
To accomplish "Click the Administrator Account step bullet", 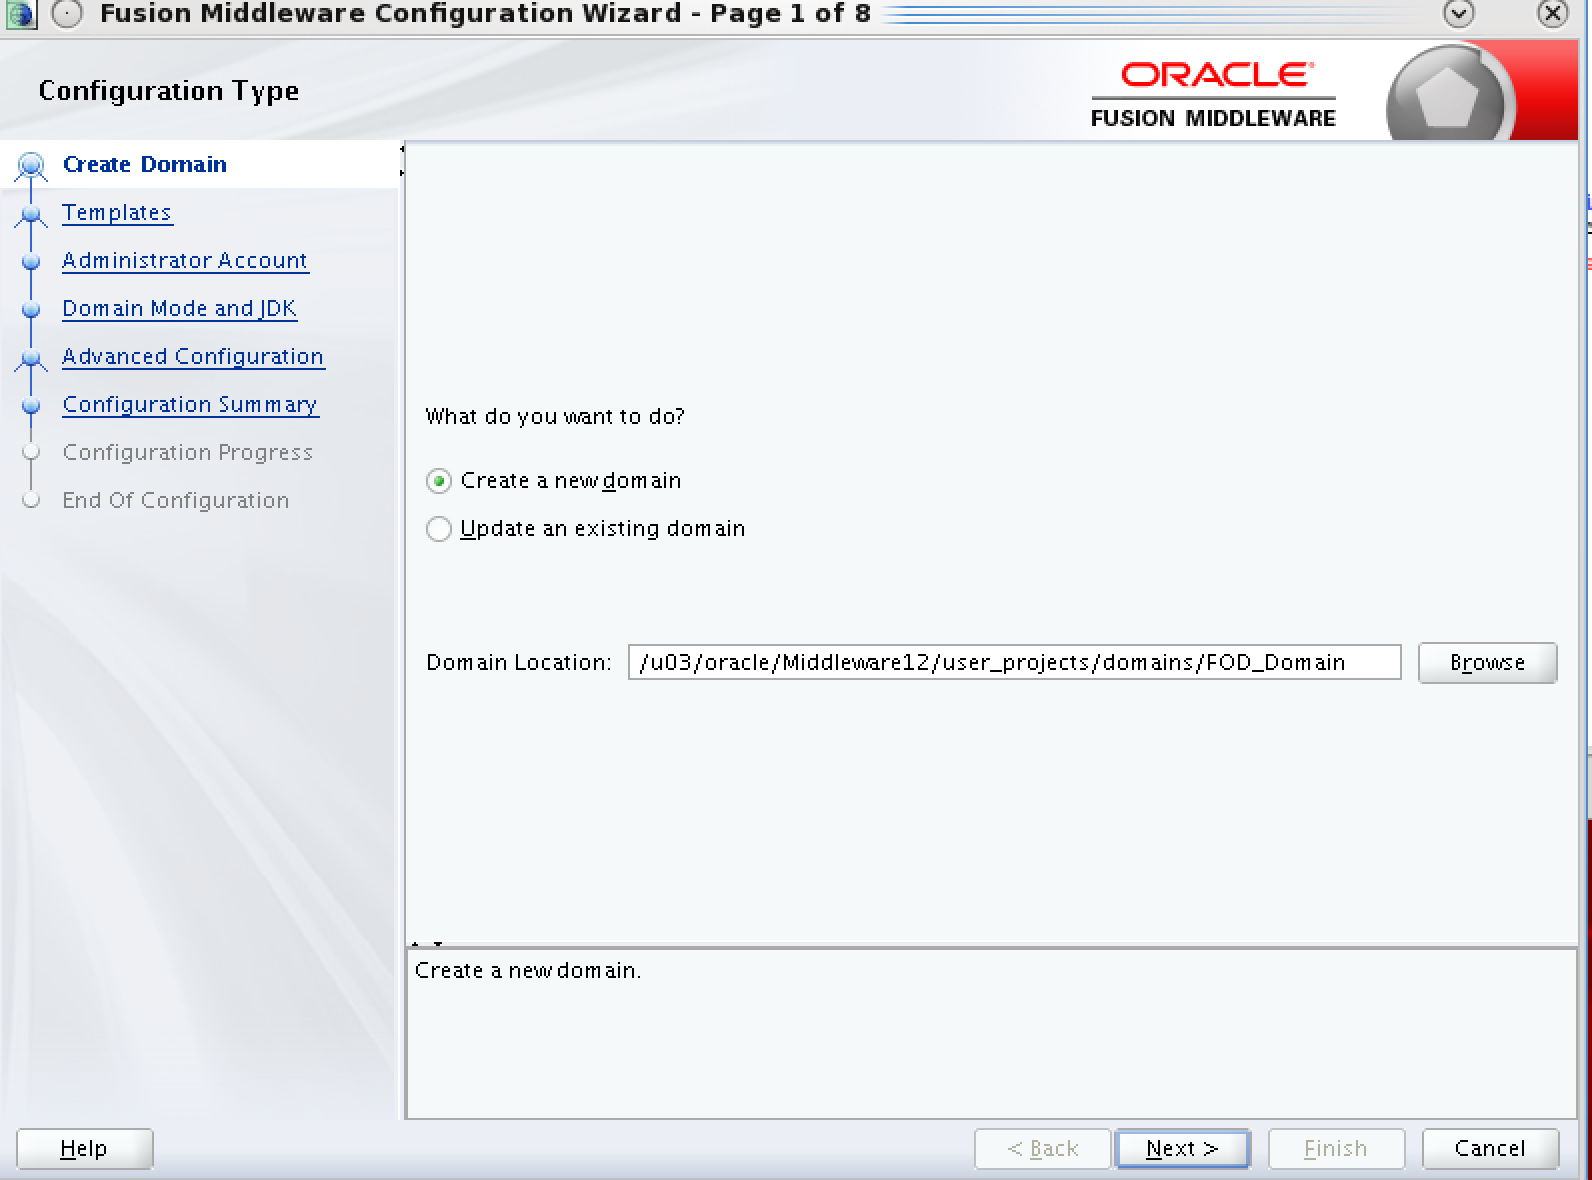I will [x=32, y=262].
